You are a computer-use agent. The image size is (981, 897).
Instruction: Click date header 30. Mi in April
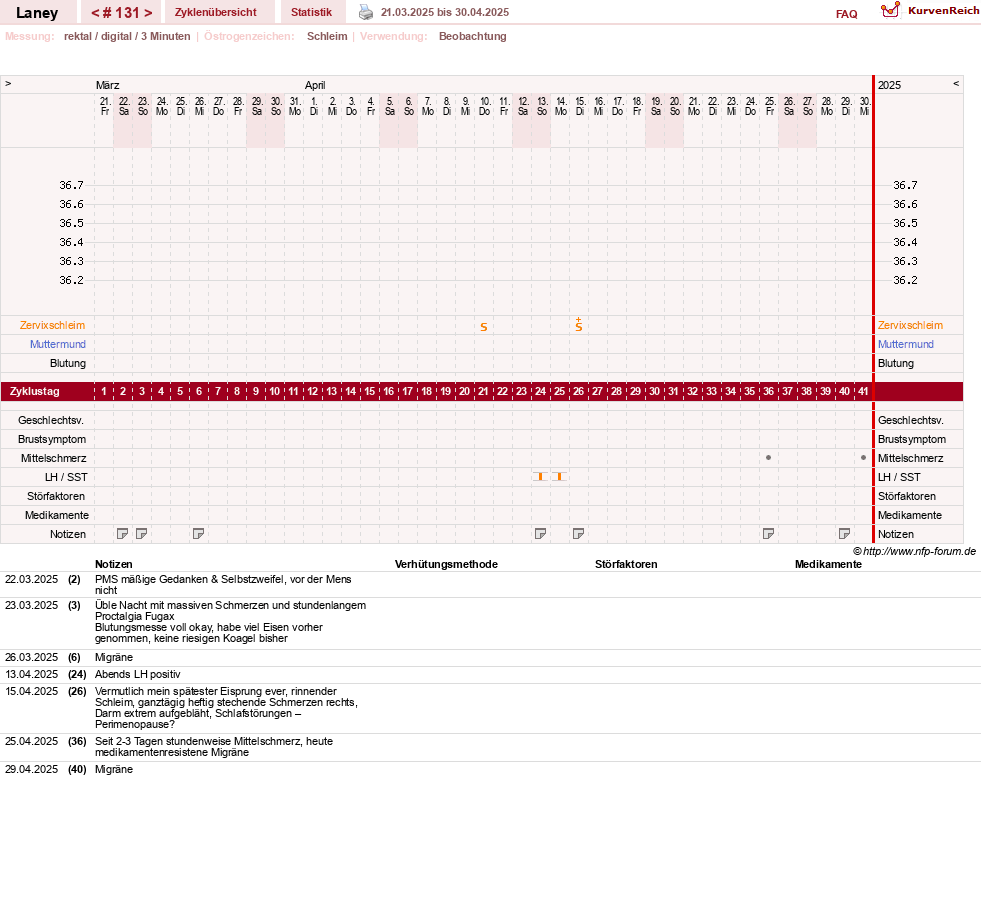pyautogui.click(x=865, y=106)
